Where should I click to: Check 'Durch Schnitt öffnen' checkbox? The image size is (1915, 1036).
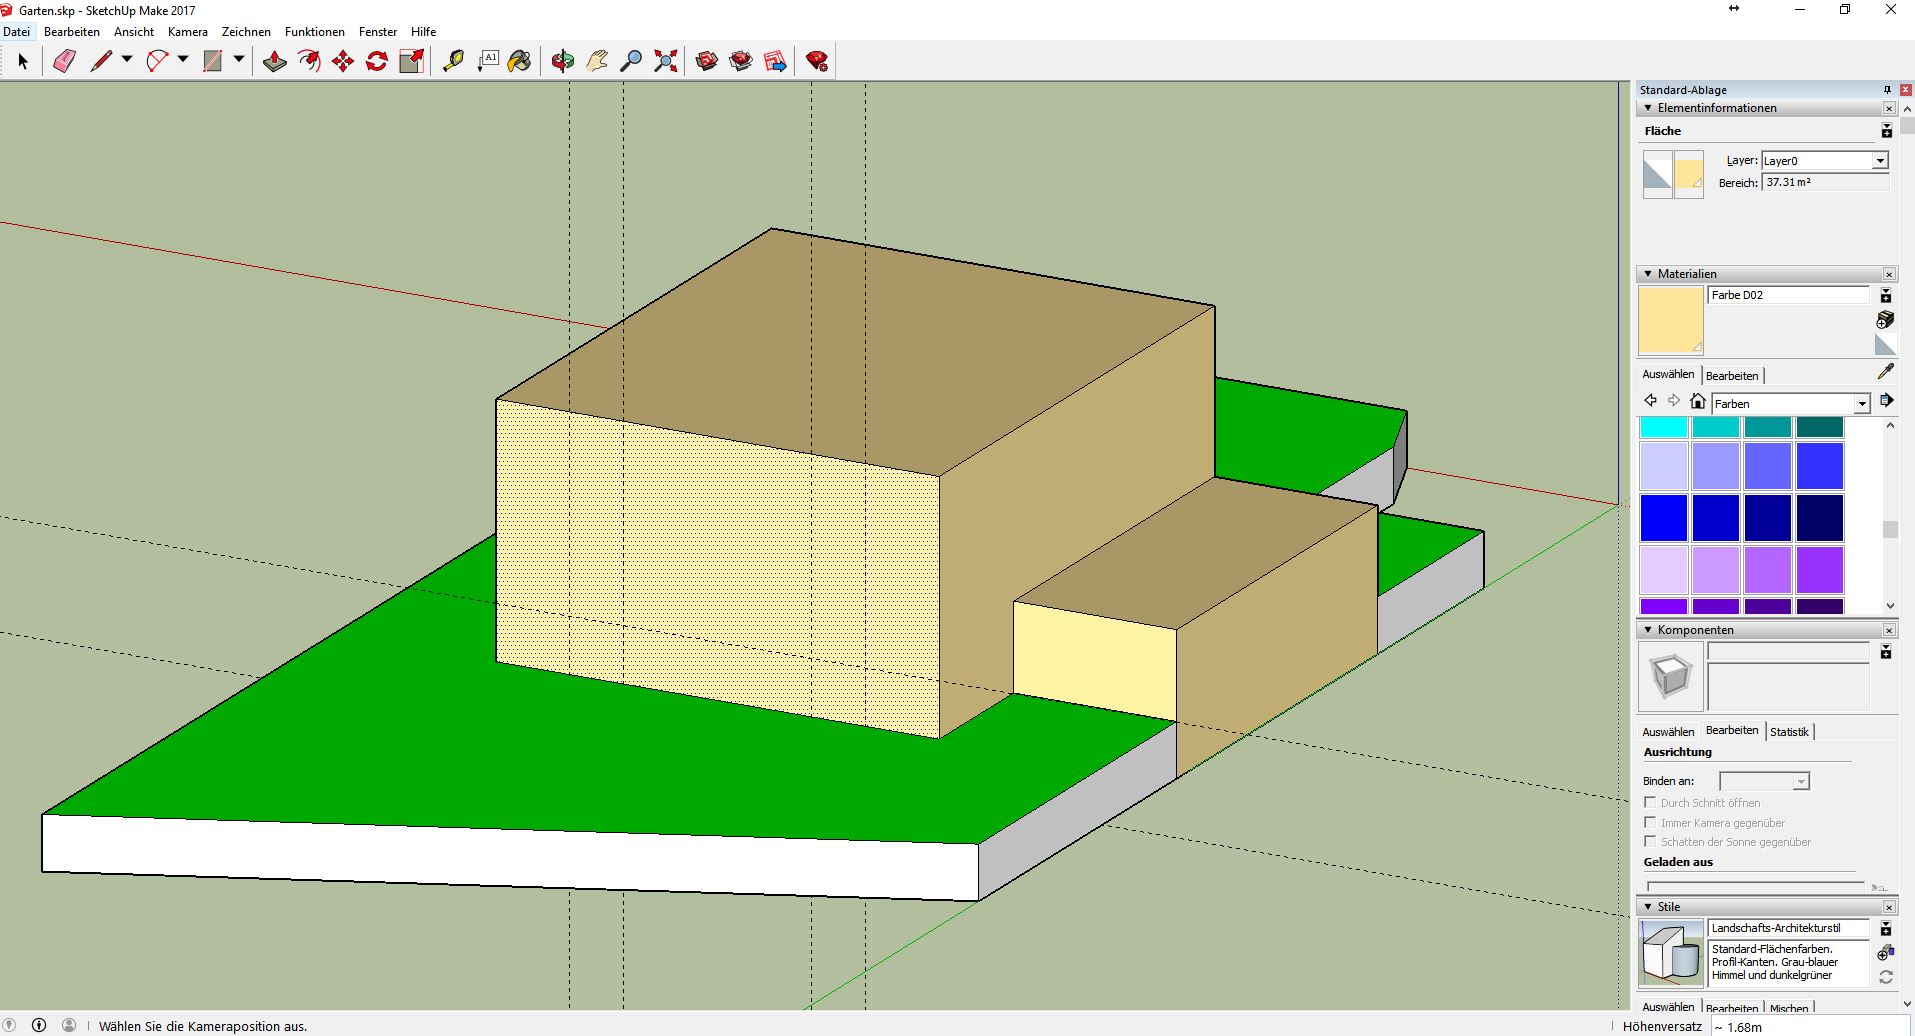pyautogui.click(x=1650, y=802)
